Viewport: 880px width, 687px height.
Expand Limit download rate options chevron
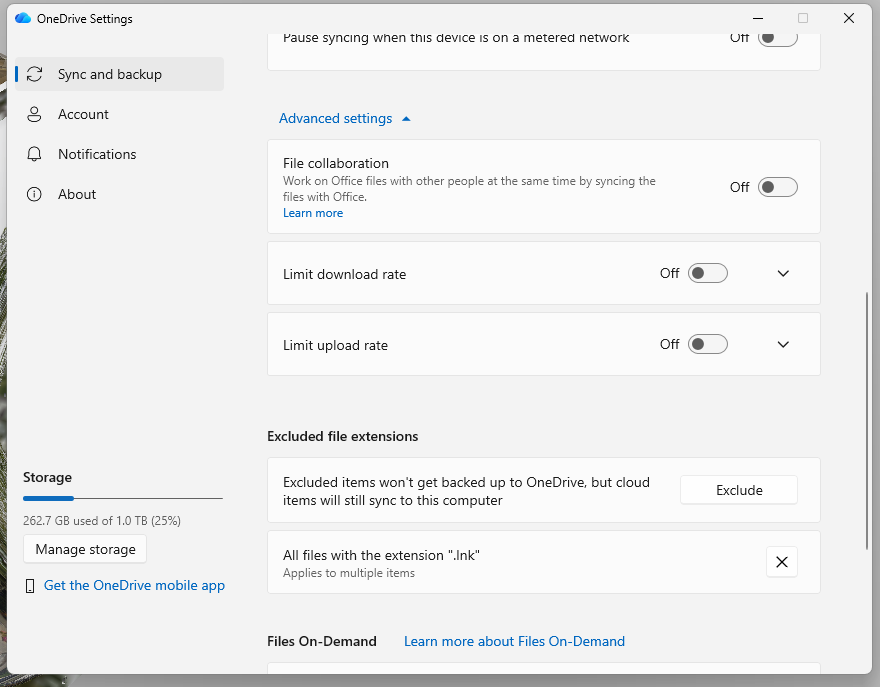783,273
